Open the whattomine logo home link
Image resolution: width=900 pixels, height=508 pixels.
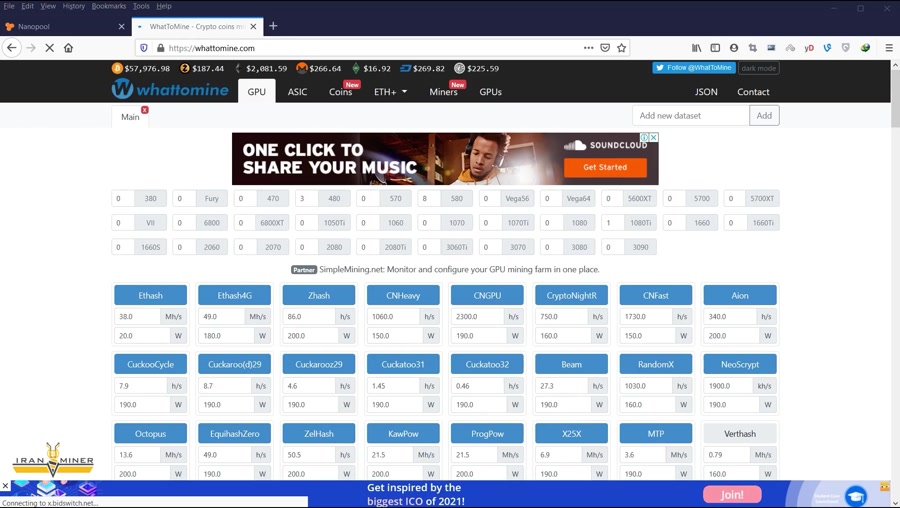pos(170,89)
